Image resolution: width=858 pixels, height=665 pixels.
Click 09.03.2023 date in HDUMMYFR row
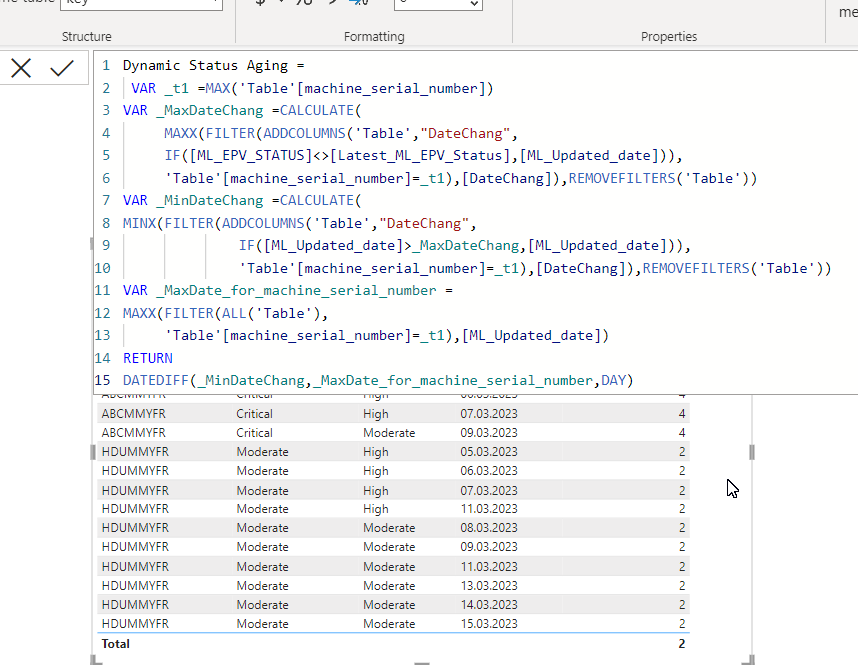(489, 547)
